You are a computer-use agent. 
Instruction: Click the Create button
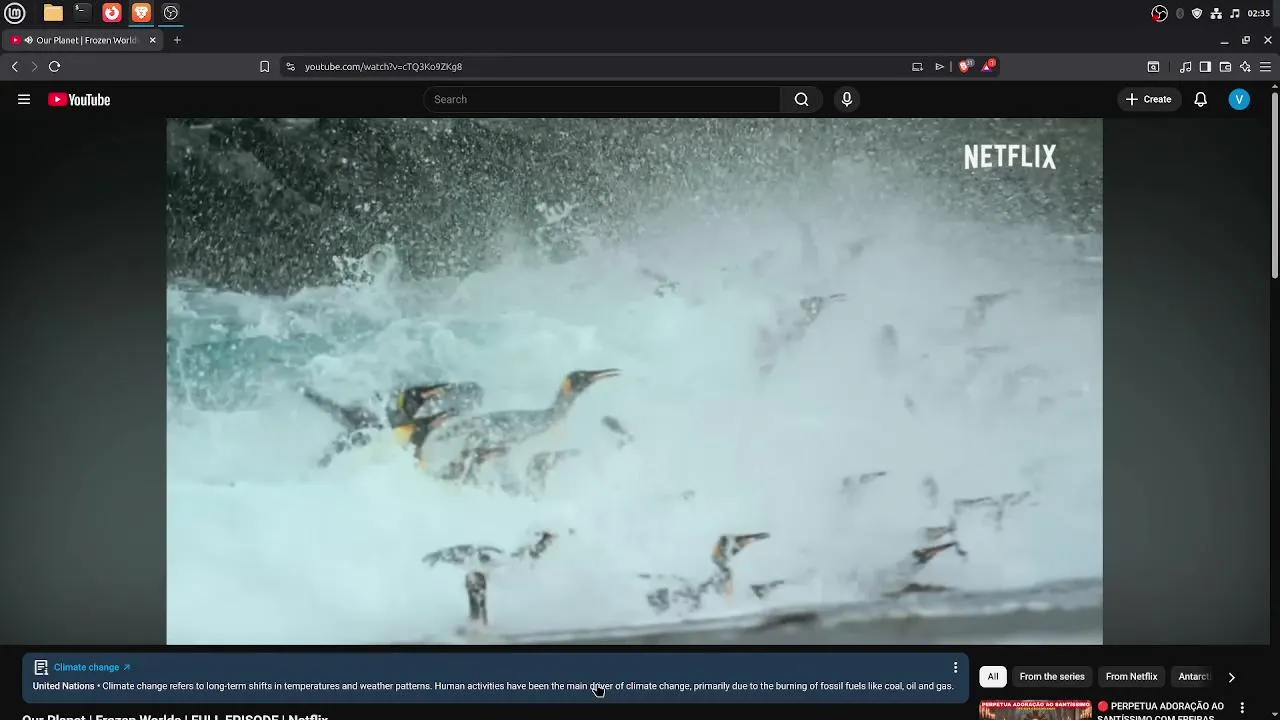[1148, 99]
